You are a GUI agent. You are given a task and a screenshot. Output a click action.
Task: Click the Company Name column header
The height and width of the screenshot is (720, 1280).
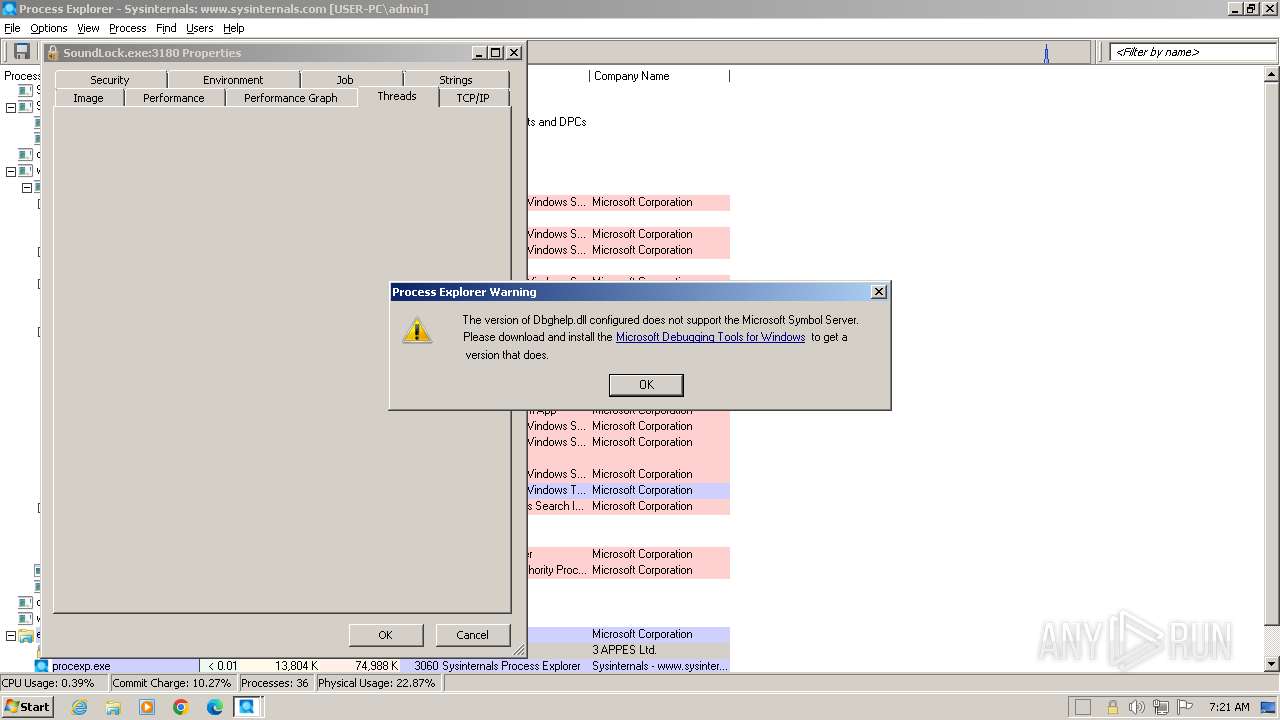659,76
